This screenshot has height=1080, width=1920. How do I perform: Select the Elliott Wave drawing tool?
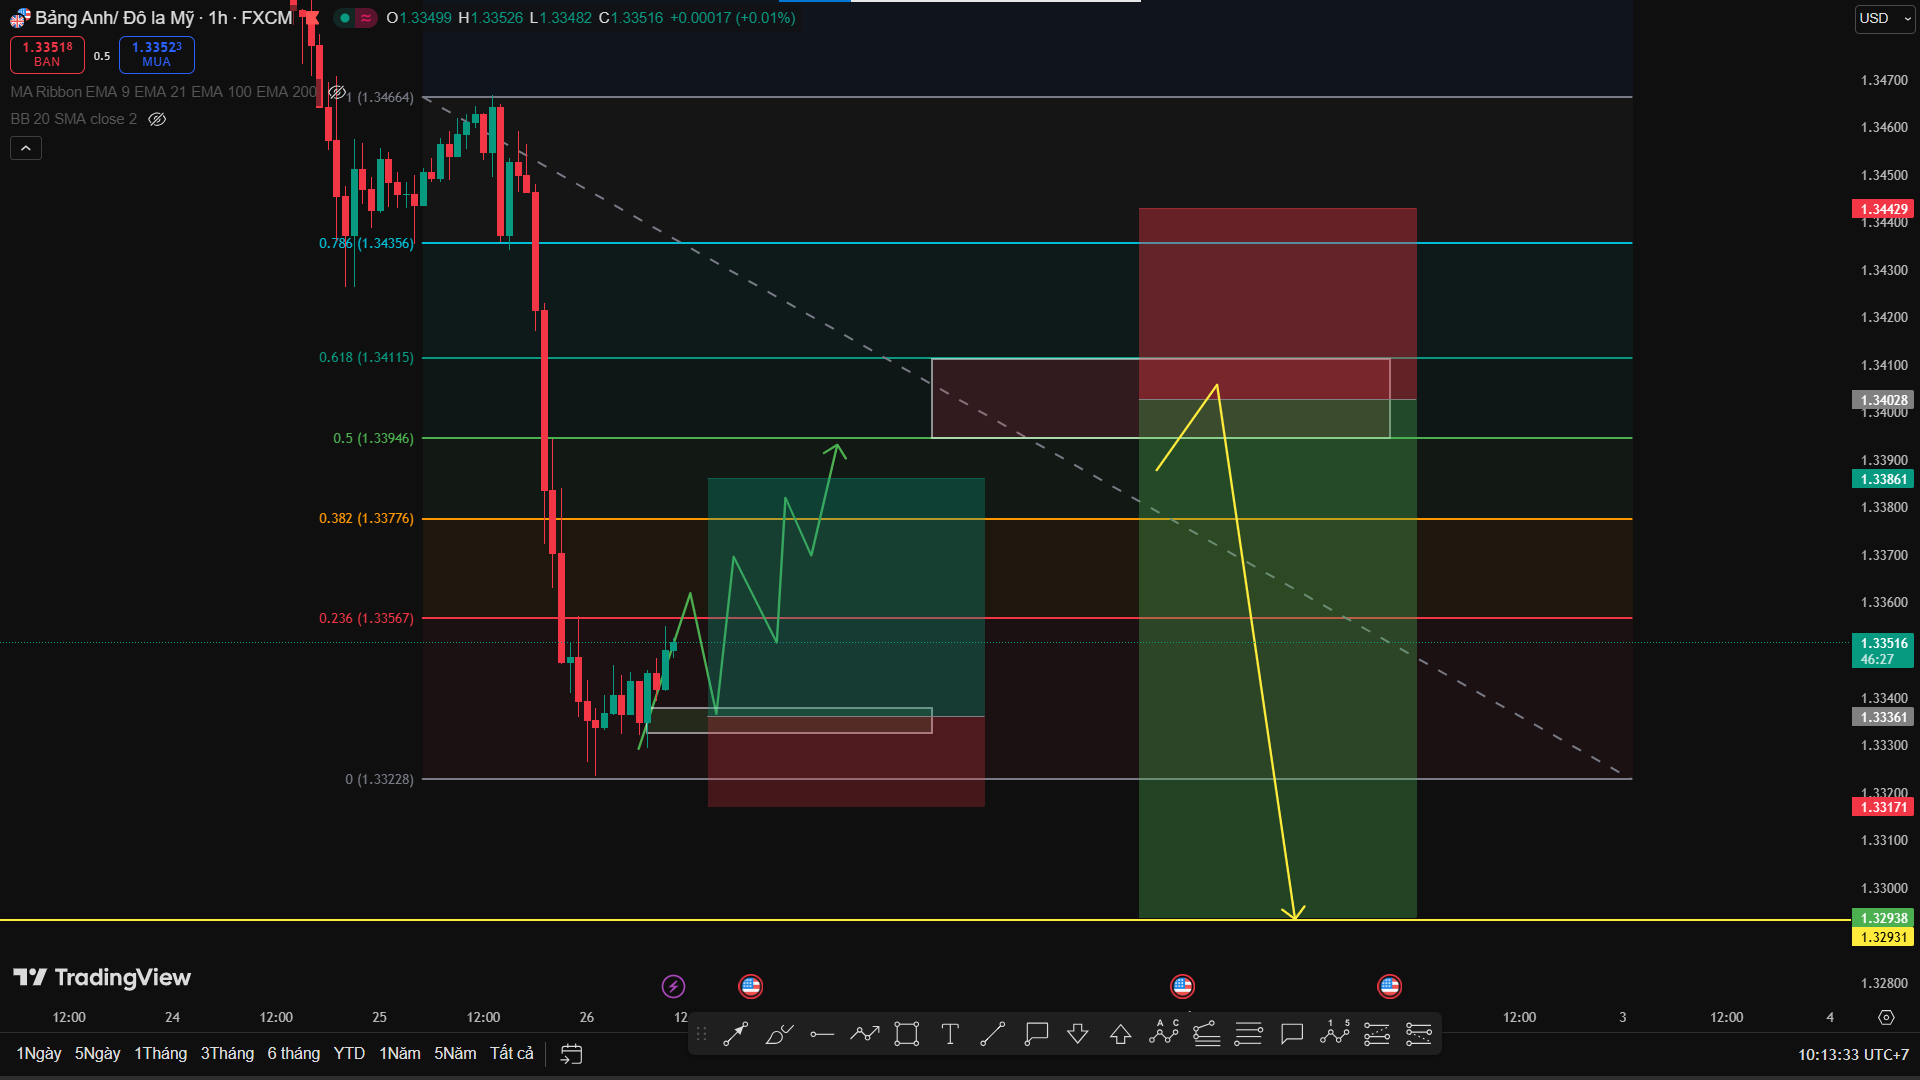coord(1335,1034)
